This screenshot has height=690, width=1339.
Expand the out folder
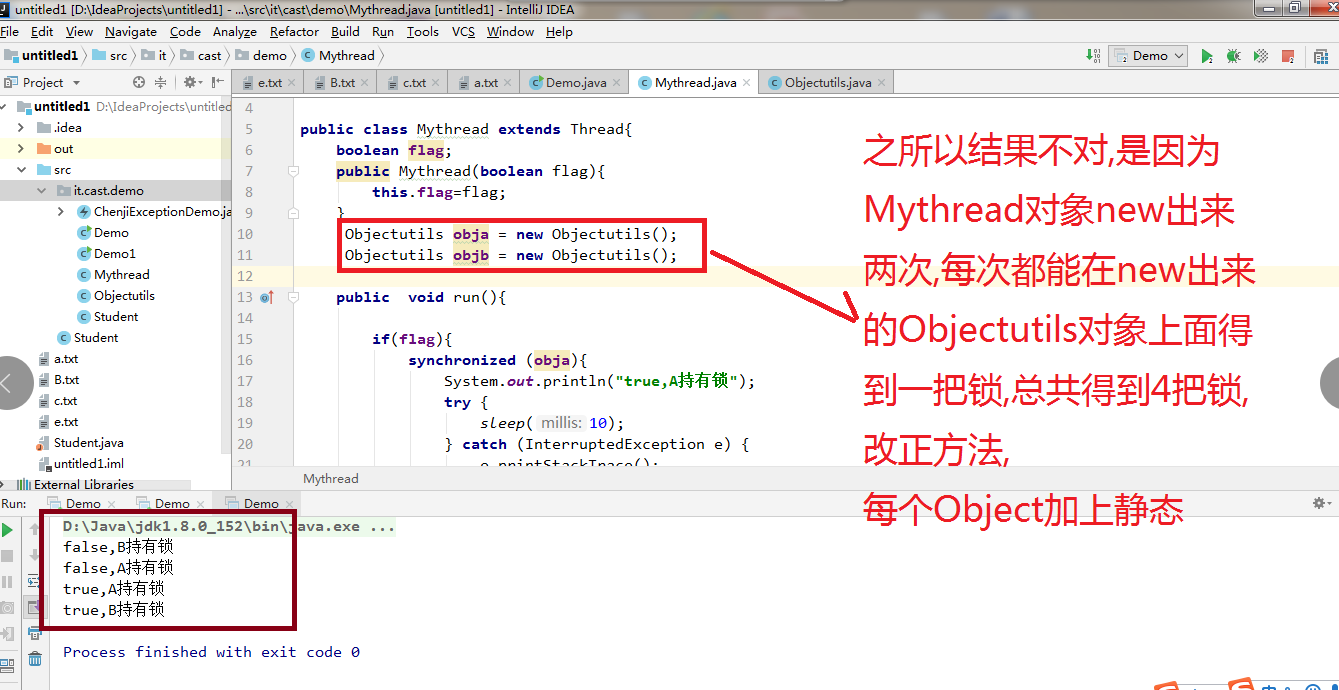point(21,148)
